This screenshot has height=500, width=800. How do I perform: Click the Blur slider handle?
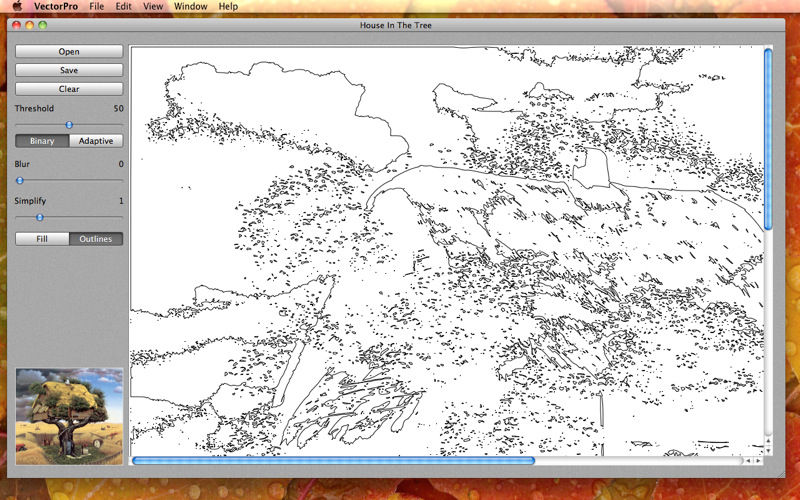tap(20, 181)
